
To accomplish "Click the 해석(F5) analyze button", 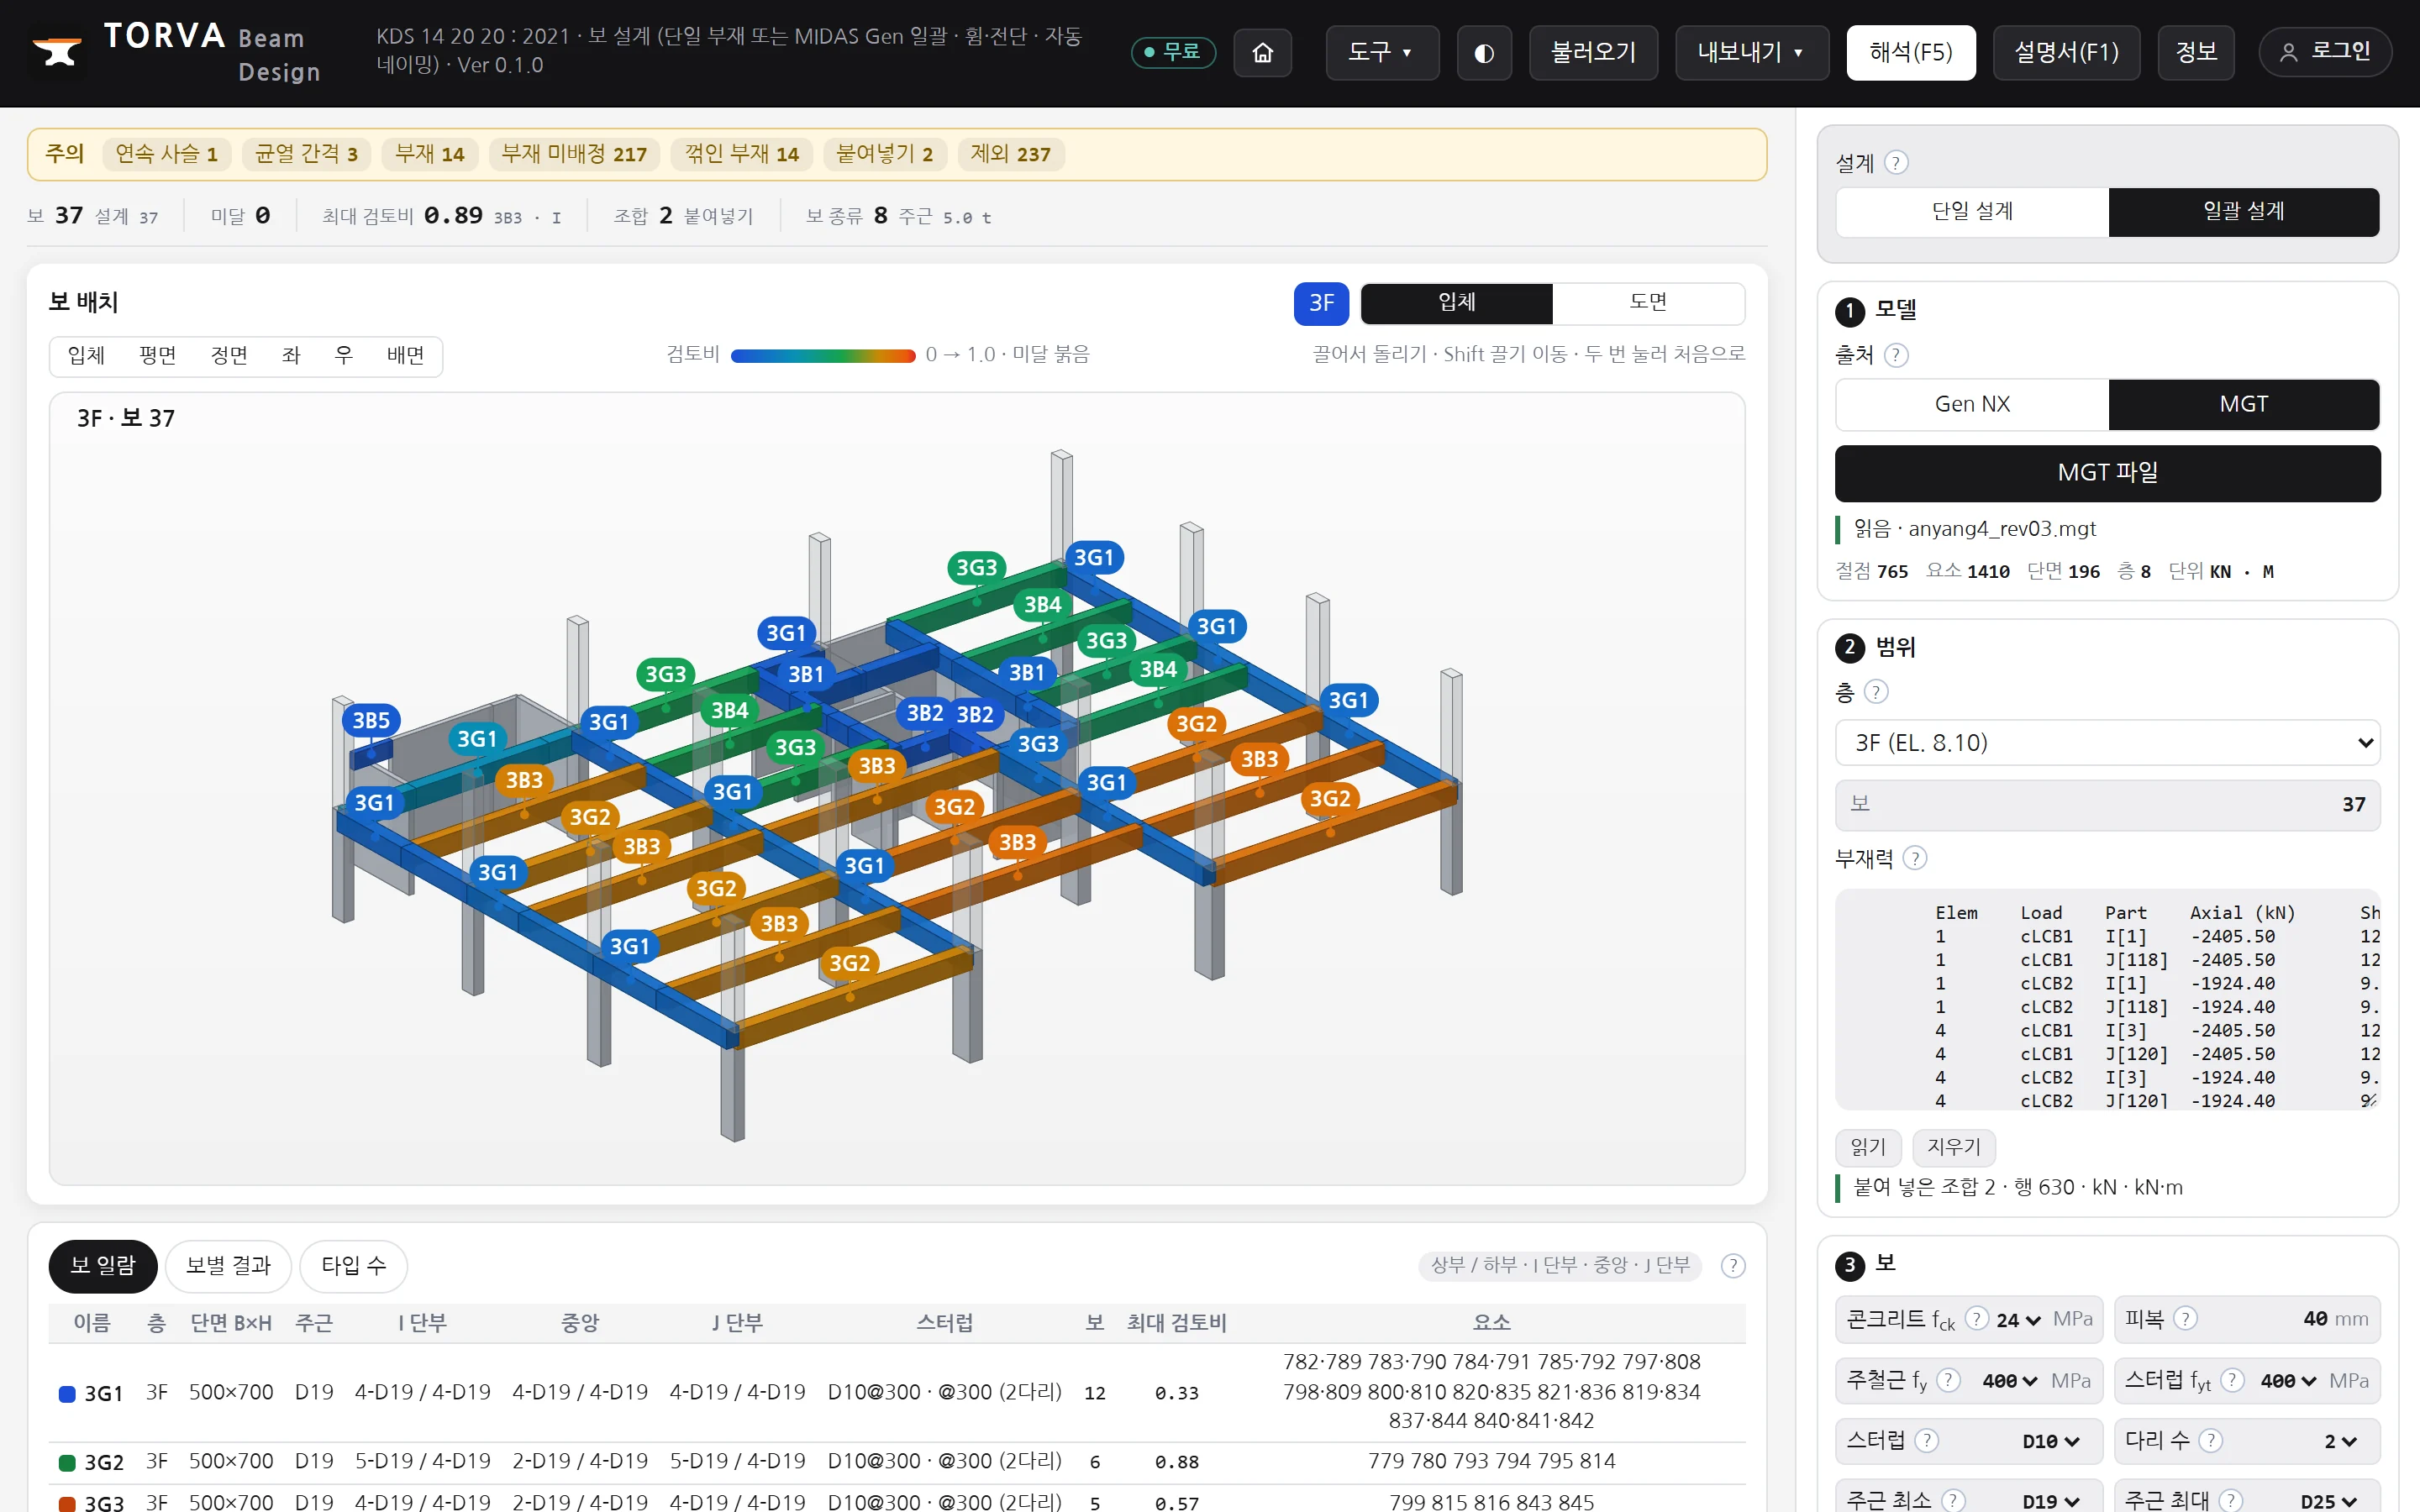I will pyautogui.click(x=1911, y=52).
